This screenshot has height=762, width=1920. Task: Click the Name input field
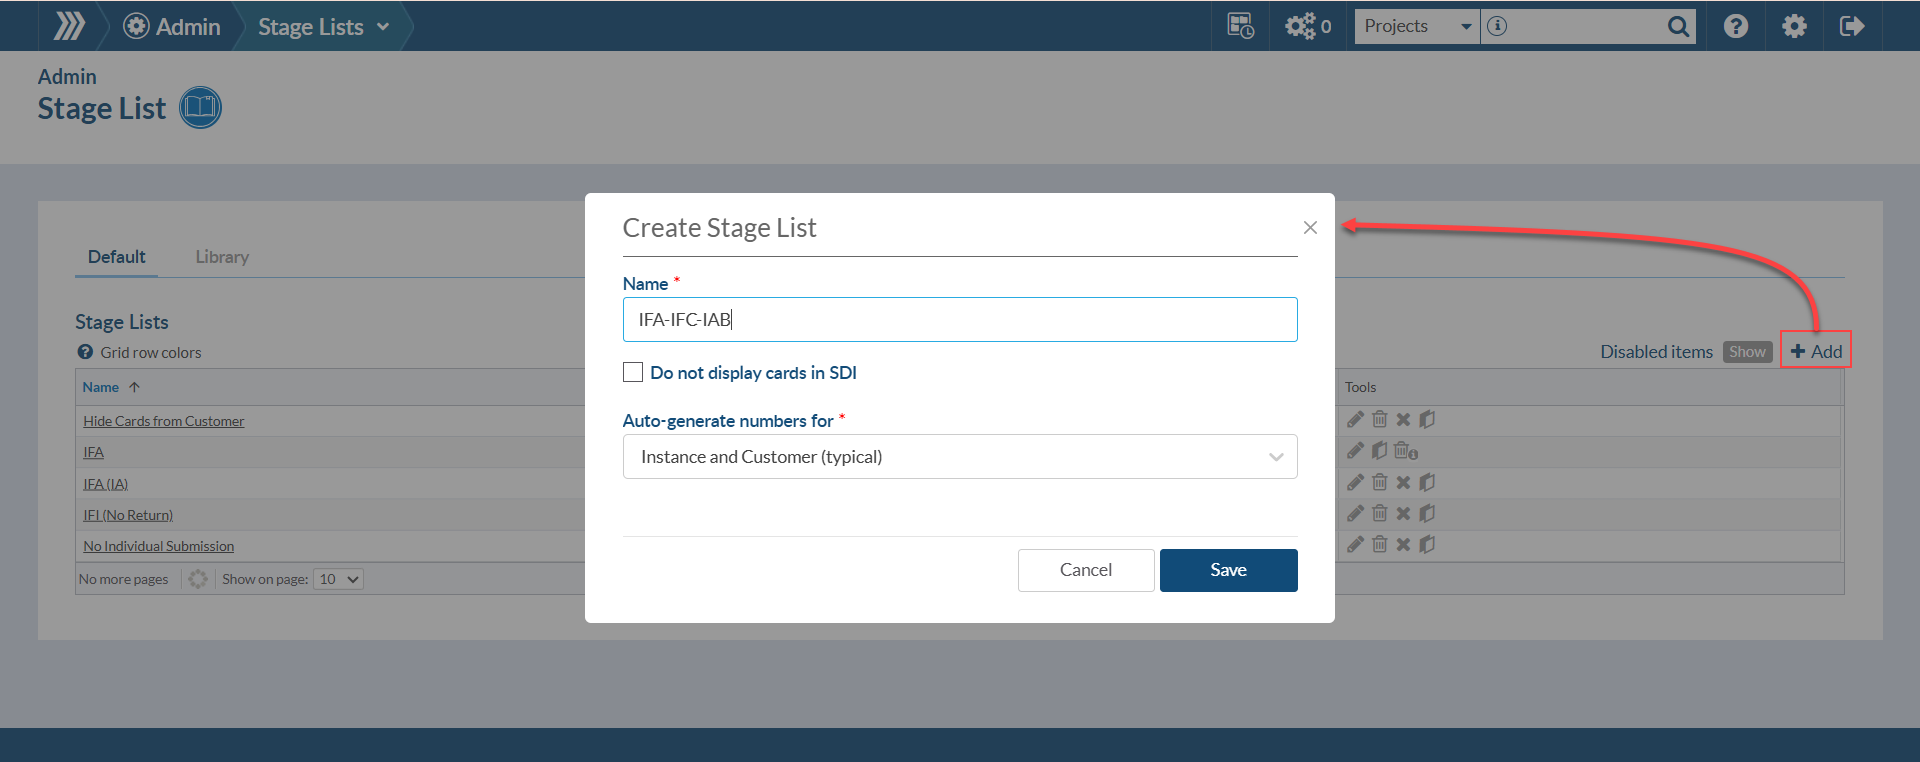point(959,320)
